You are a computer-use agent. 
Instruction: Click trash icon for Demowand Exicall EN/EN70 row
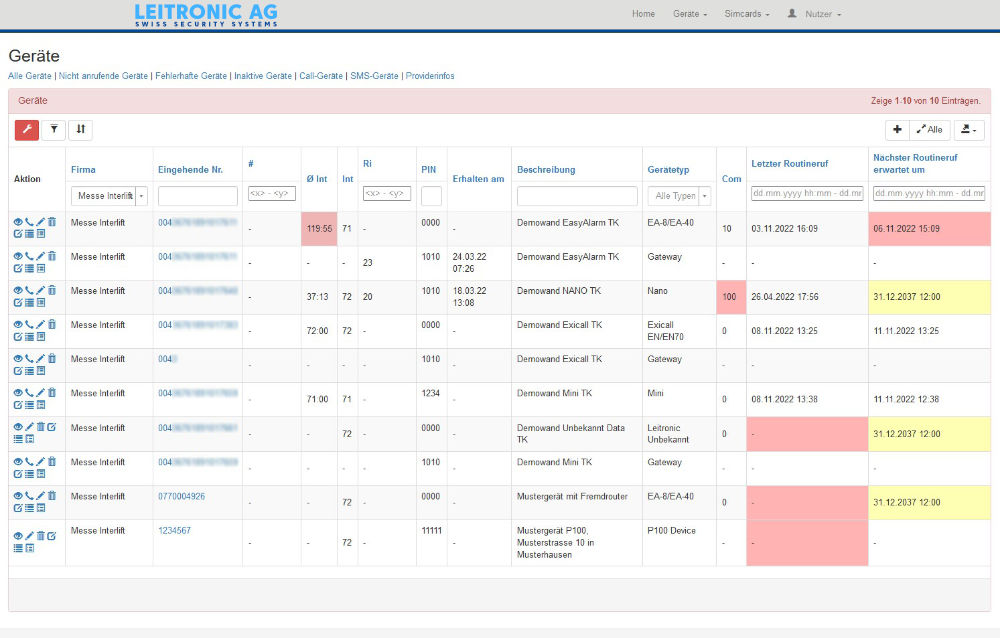click(52, 325)
